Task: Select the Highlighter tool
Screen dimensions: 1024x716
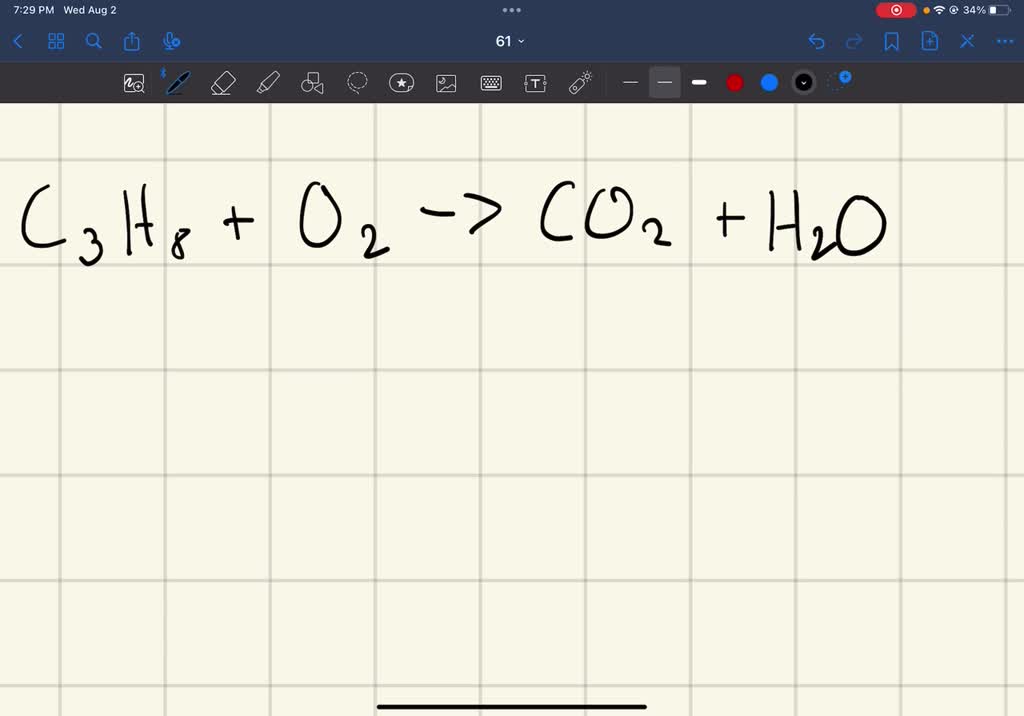Action: point(268,82)
